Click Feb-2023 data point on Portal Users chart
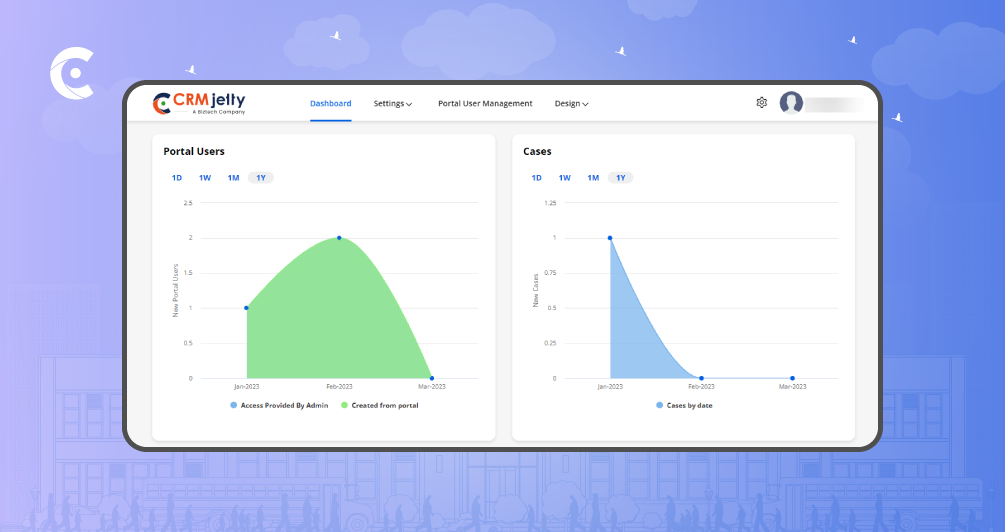The height and width of the screenshot is (532, 1005). pyautogui.click(x=339, y=238)
